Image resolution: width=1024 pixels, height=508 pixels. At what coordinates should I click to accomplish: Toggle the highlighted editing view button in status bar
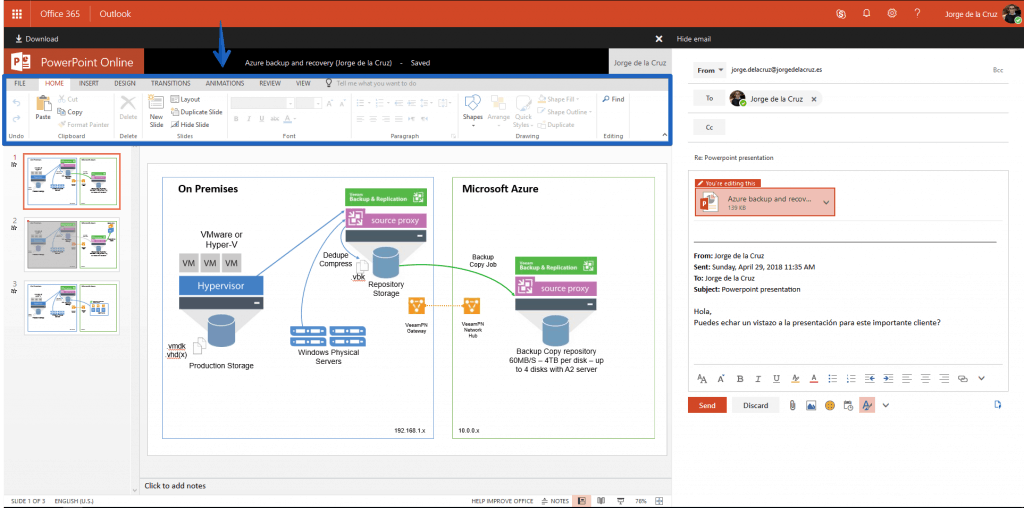(581, 501)
